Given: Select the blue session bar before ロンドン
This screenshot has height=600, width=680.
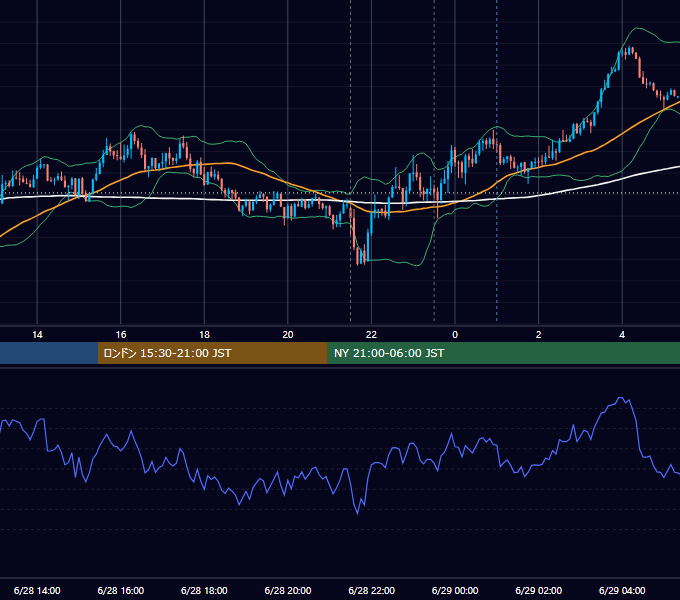Looking at the screenshot, I should point(49,353).
